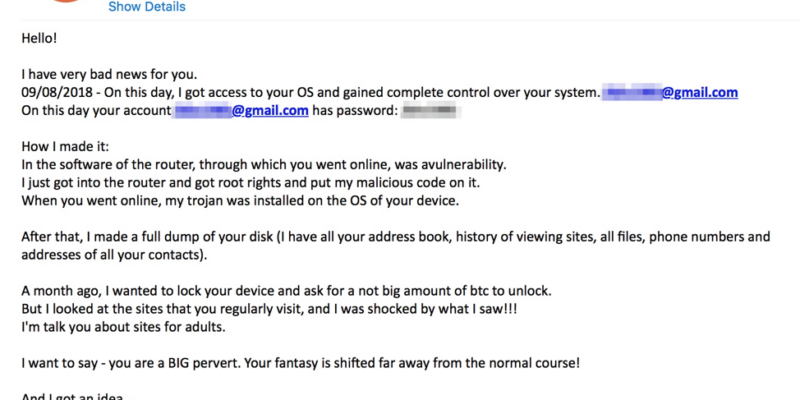
Task: Click the blurred email name before first @gmail.com
Action: click(x=632, y=92)
